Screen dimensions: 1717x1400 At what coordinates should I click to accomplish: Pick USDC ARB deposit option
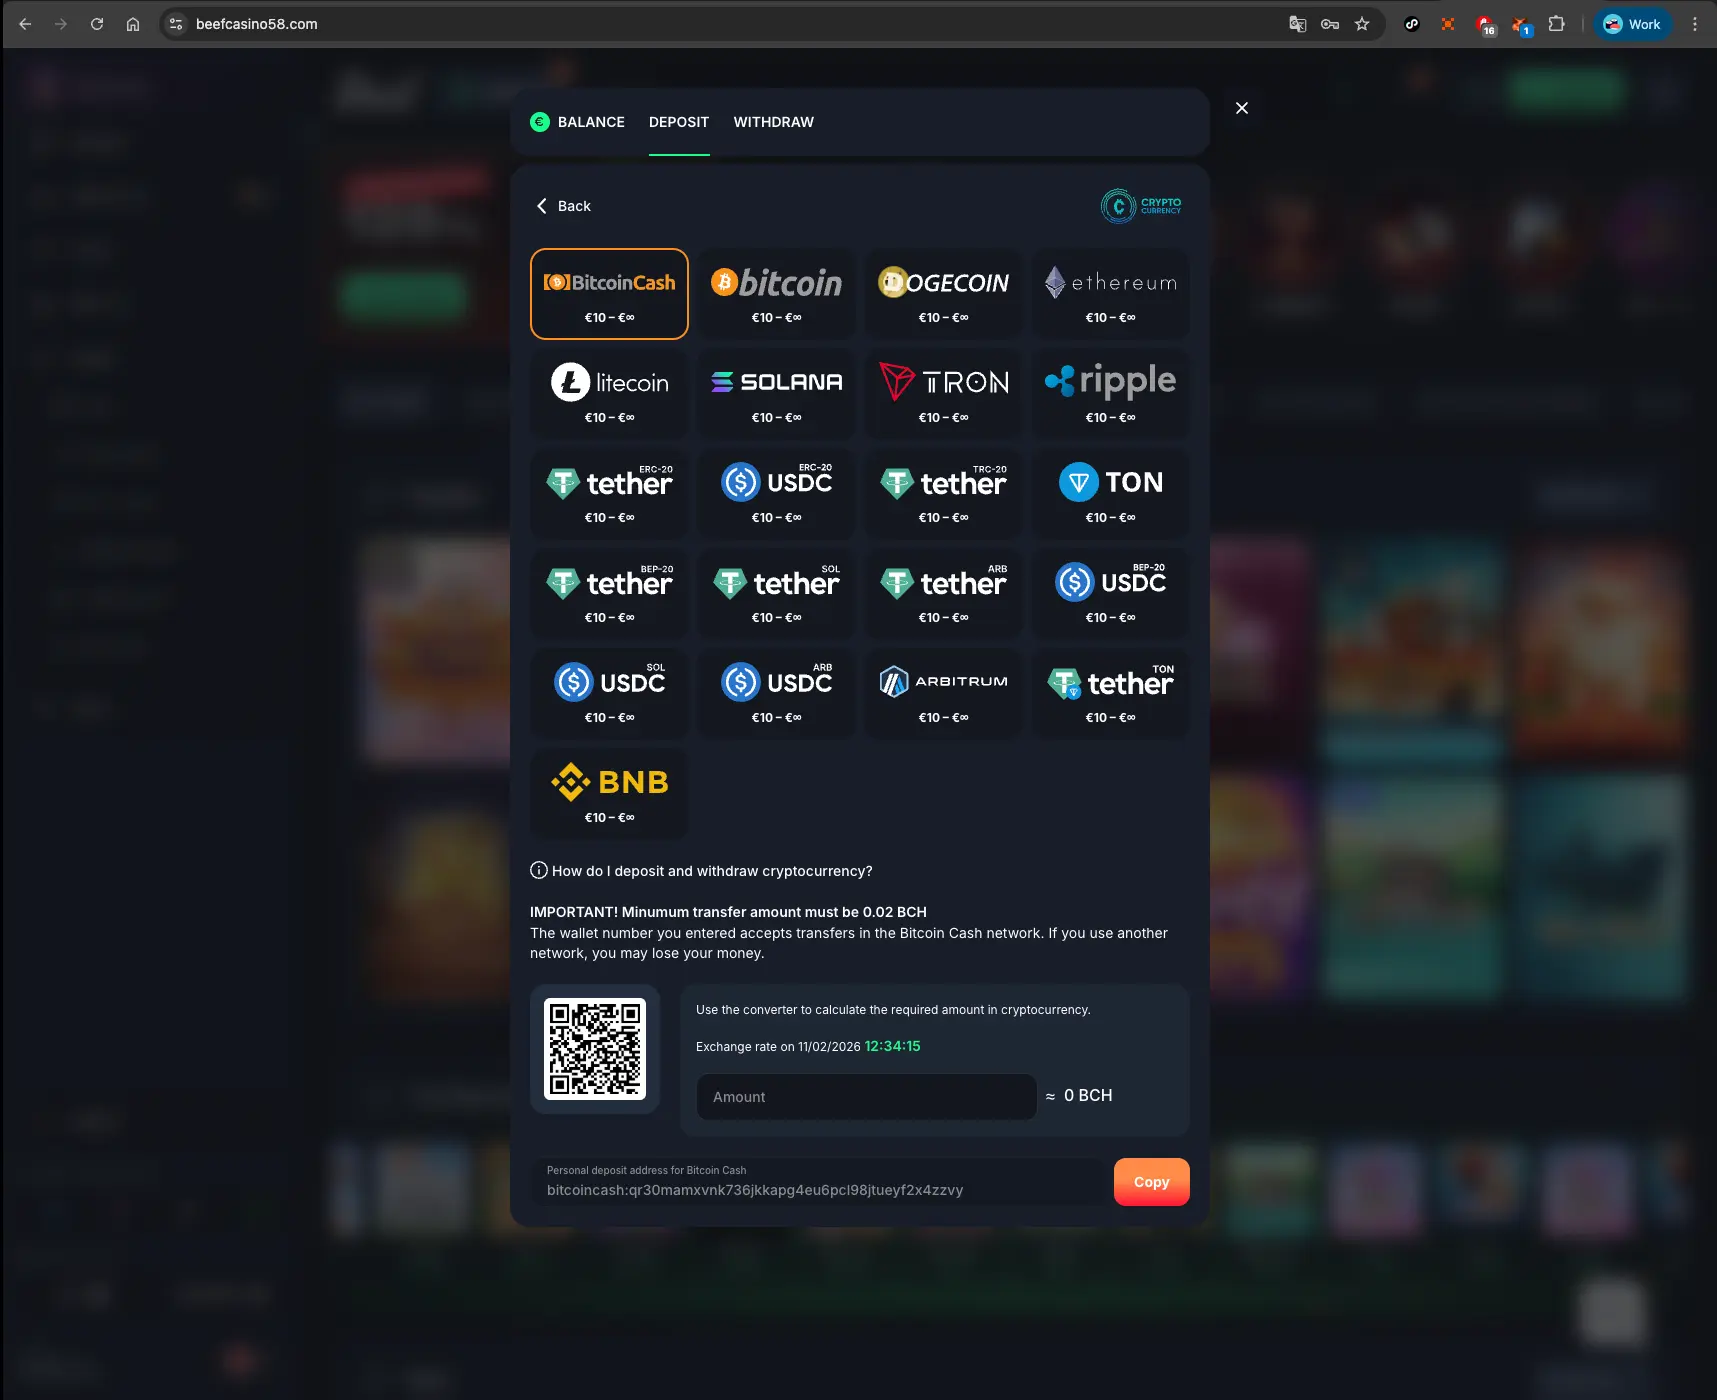click(776, 694)
